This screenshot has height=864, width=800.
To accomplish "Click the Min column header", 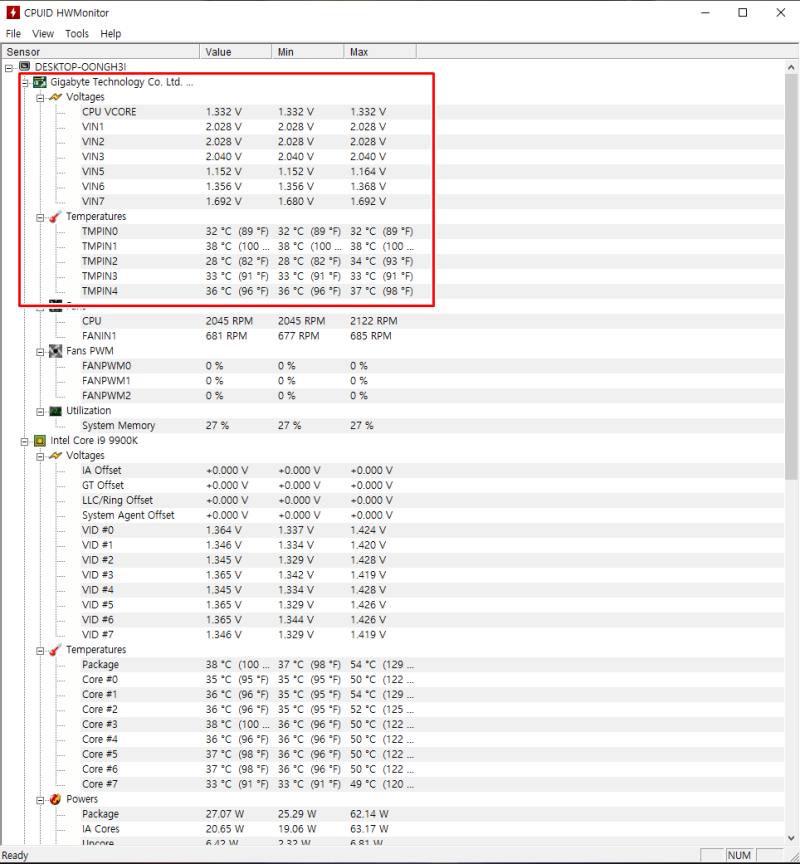I will click(307, 52).
